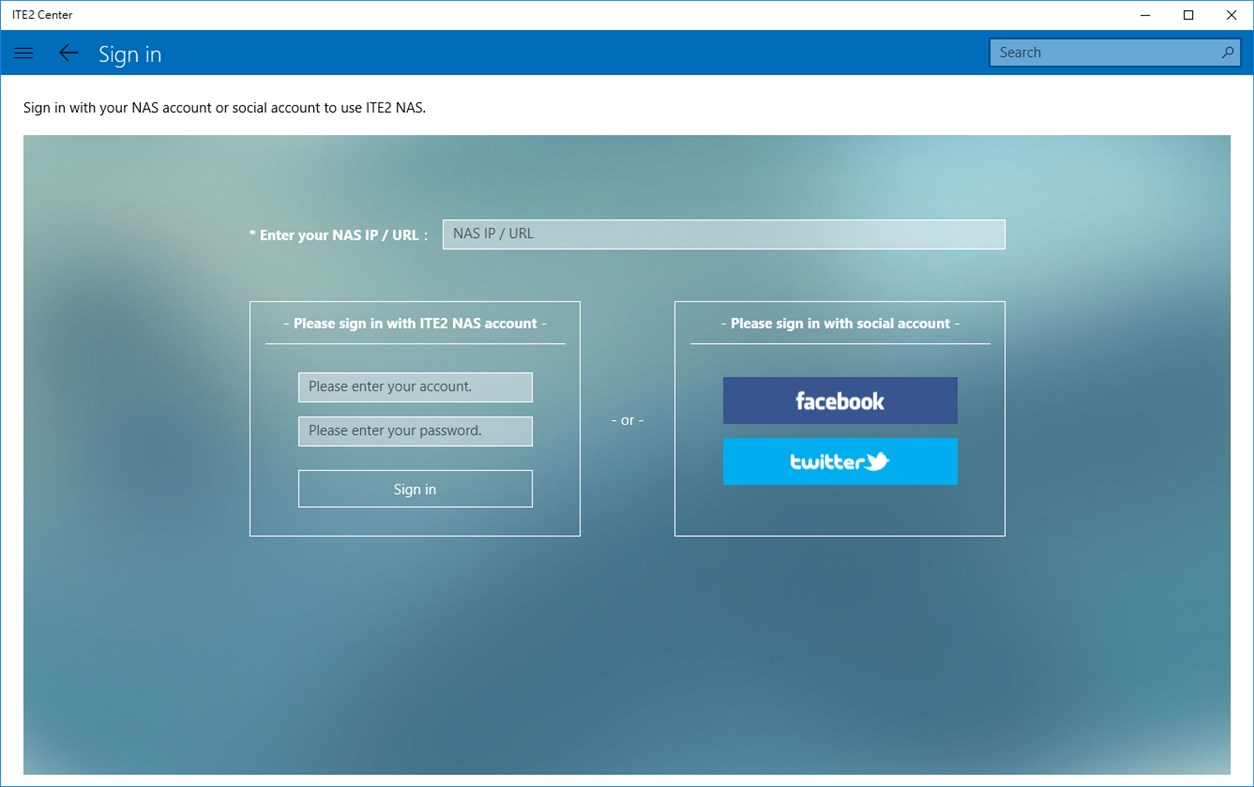
Task: Click the NAS IP / URL input field
Action: click(x=723, y=233)
